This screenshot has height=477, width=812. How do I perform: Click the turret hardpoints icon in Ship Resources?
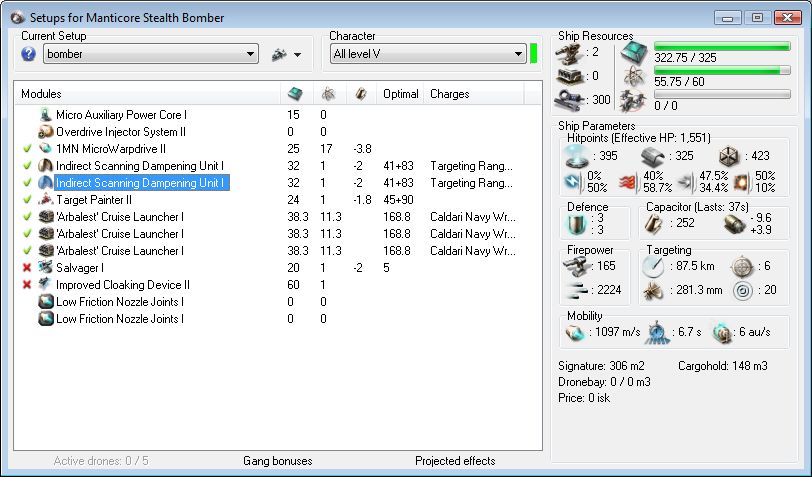coord(569,53)
